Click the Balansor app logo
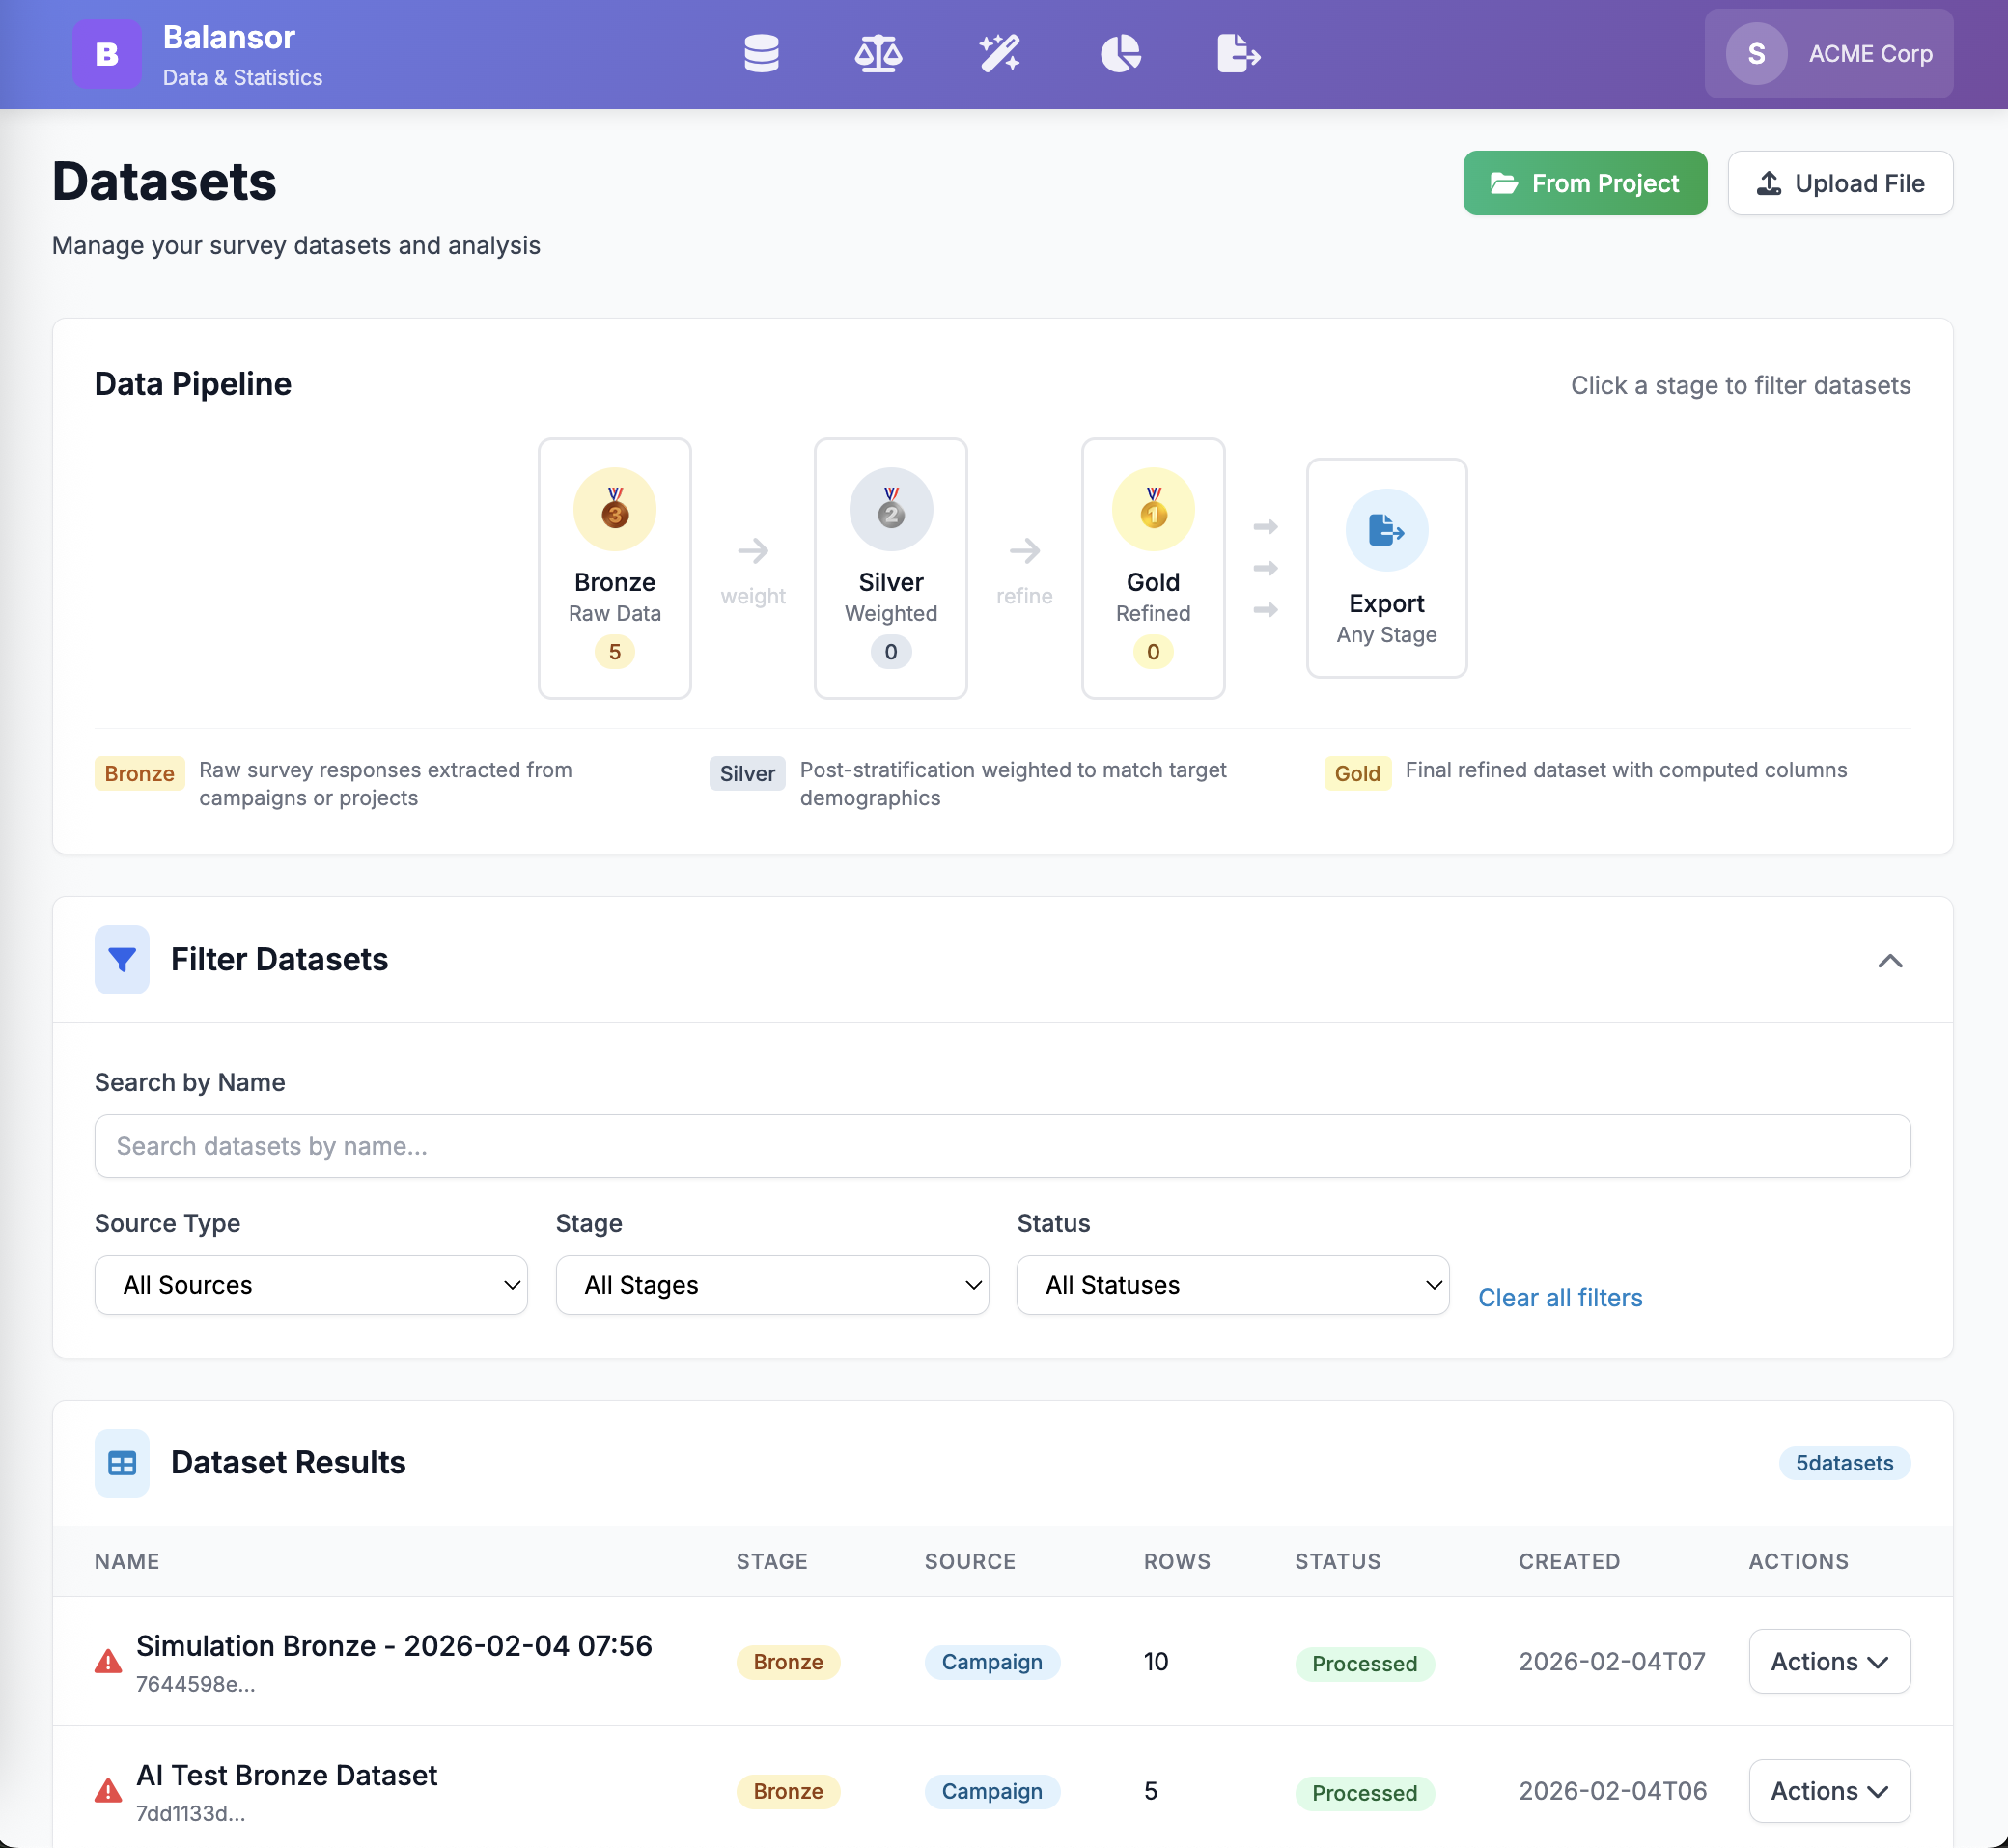The height and width of the screenshot is (1848, 2008). [107, 54]
